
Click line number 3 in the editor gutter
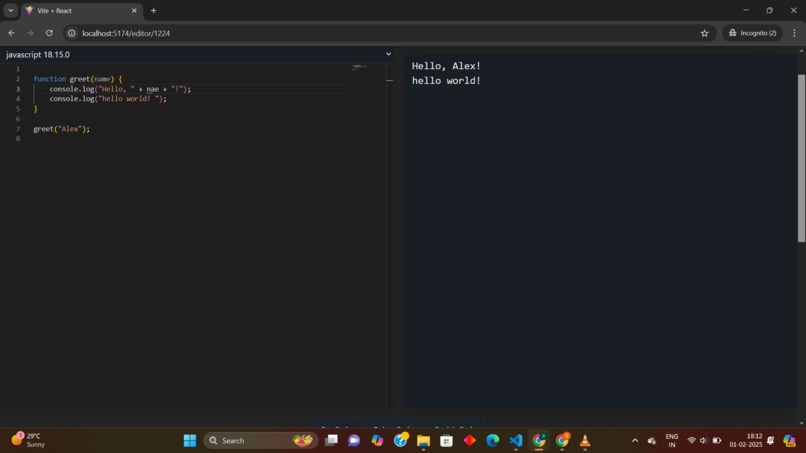click(18, 89)
